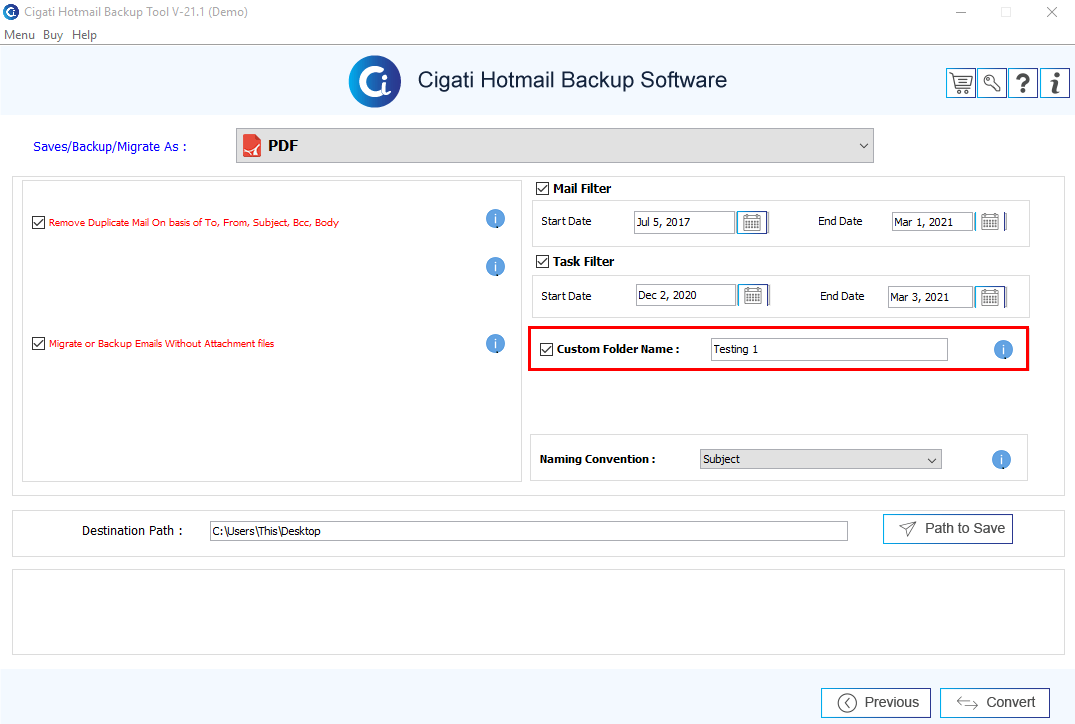Uncheck the Task Filter checkbox

pos(542,261)
